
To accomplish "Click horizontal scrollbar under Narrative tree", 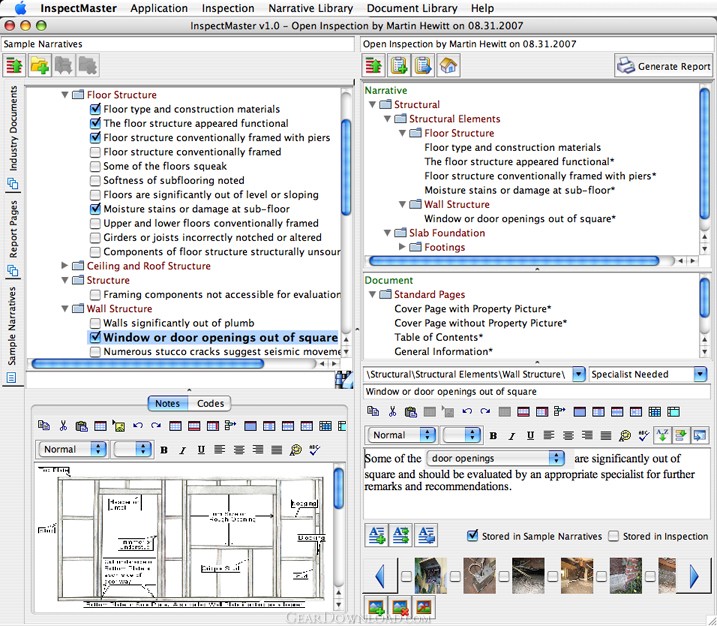I will [514, 261].
